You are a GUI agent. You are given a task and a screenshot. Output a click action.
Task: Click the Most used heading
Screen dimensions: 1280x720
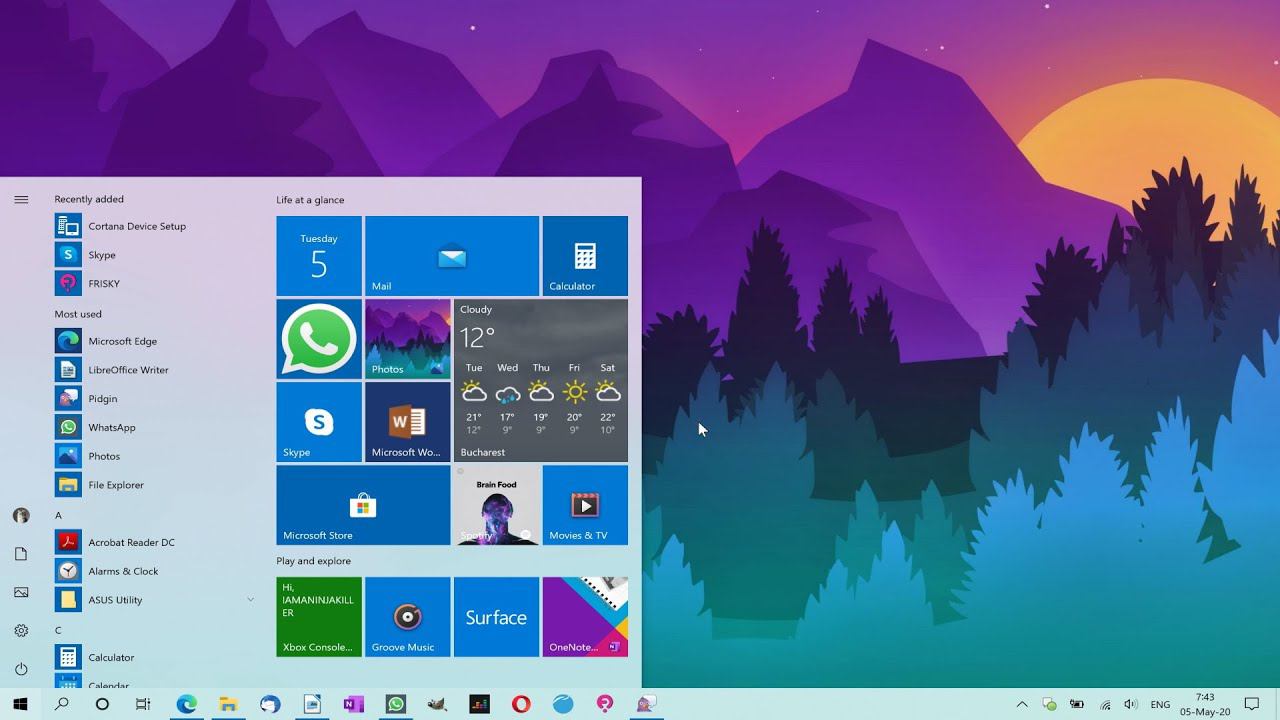(78, 314)
